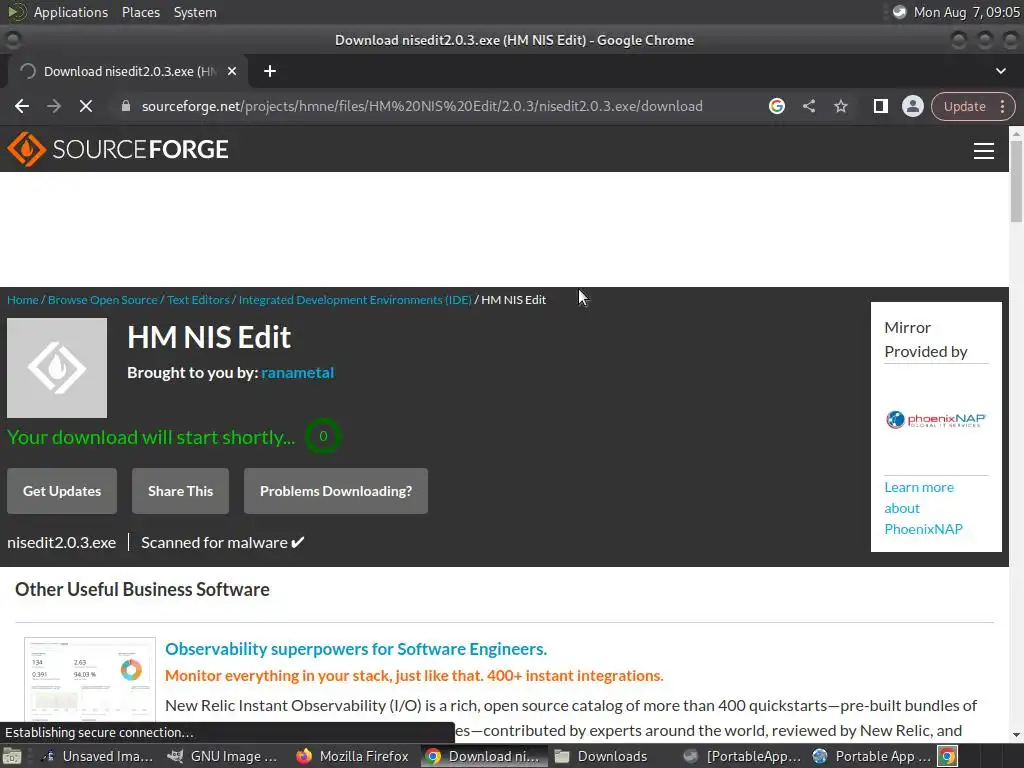Image resolution: width=1024 pixels, height=768 pixels.
Task: Open Chrome profile avatar
Action: click(x=912, y=106)
